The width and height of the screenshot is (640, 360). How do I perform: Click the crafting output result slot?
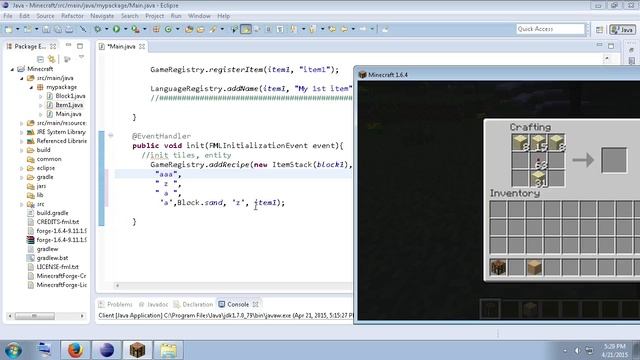coord(613,160)
